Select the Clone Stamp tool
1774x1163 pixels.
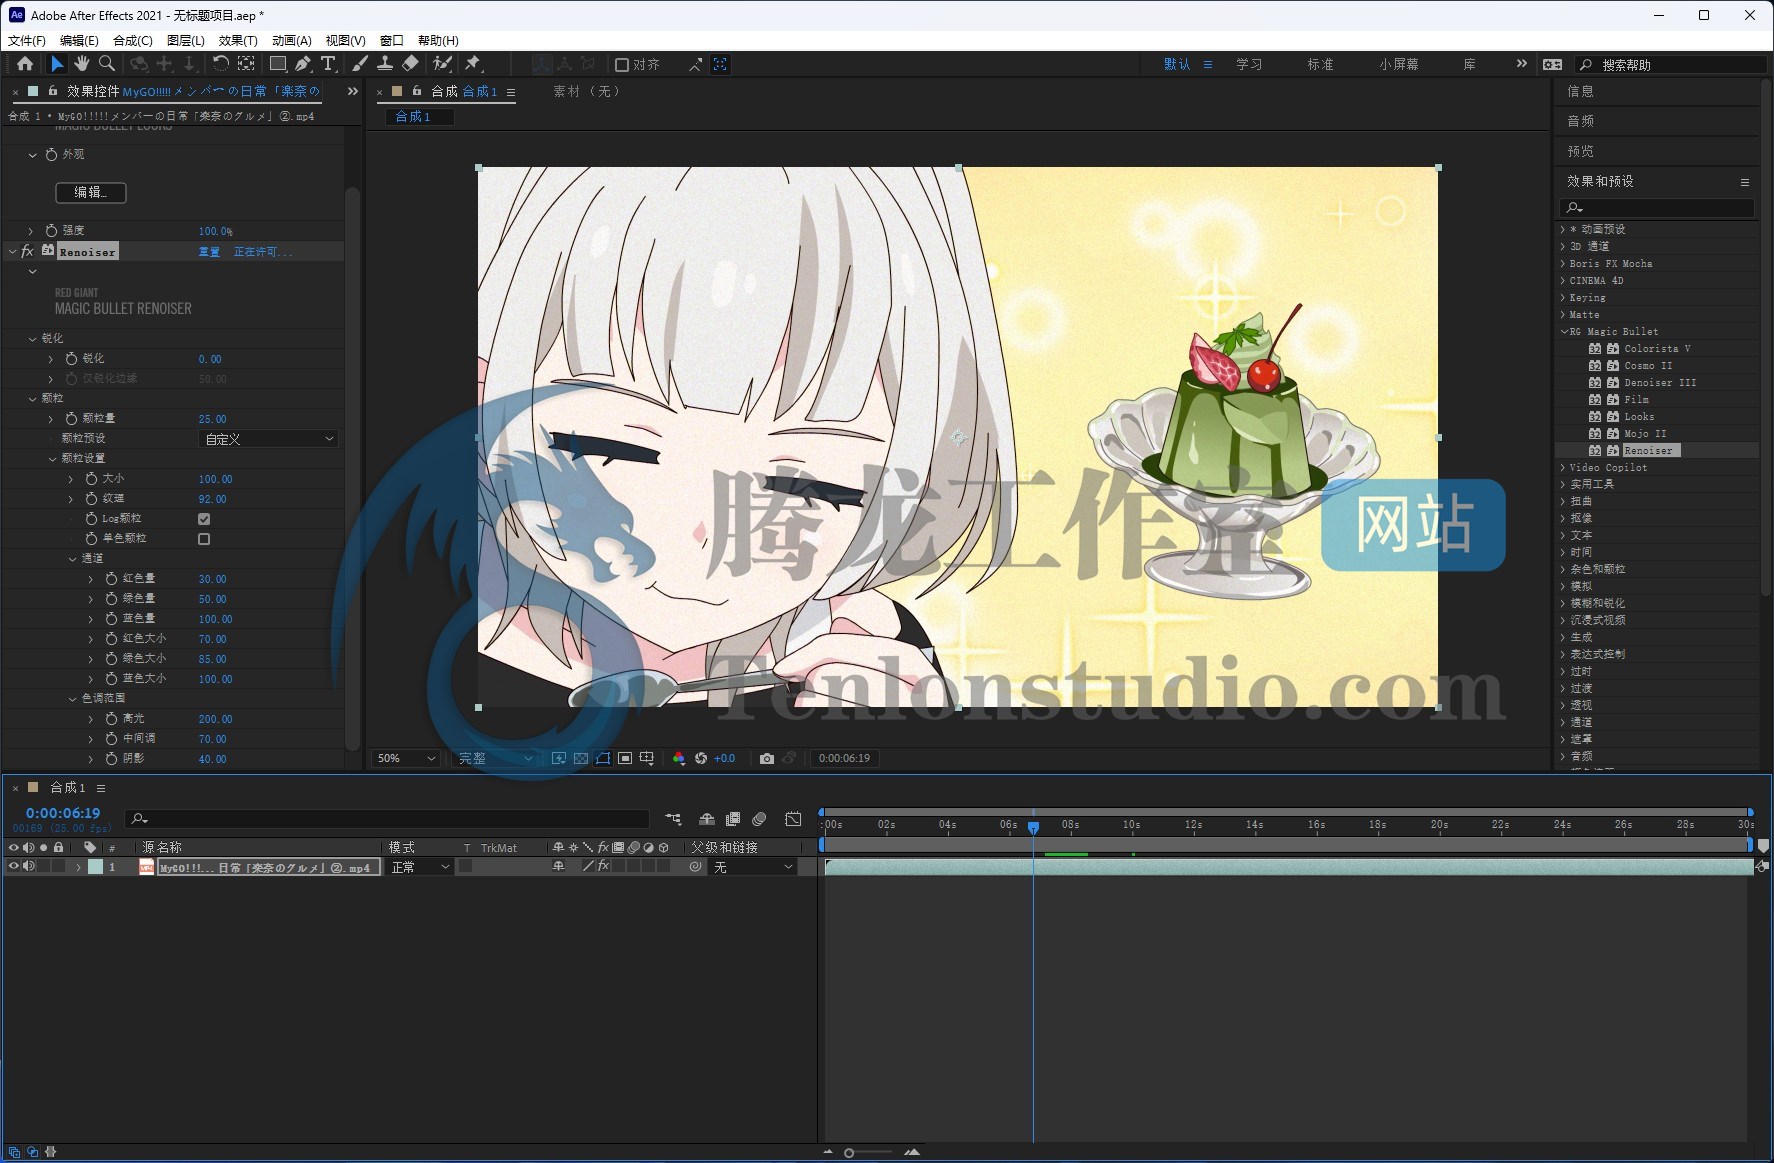[385, 64]
